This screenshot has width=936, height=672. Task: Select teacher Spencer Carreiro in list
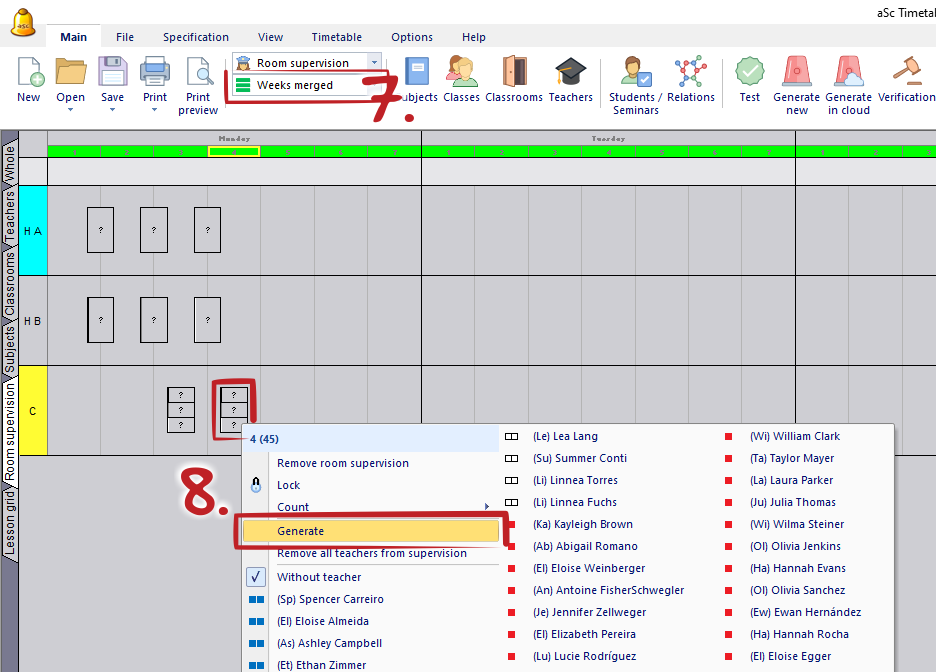pos(329,599)
